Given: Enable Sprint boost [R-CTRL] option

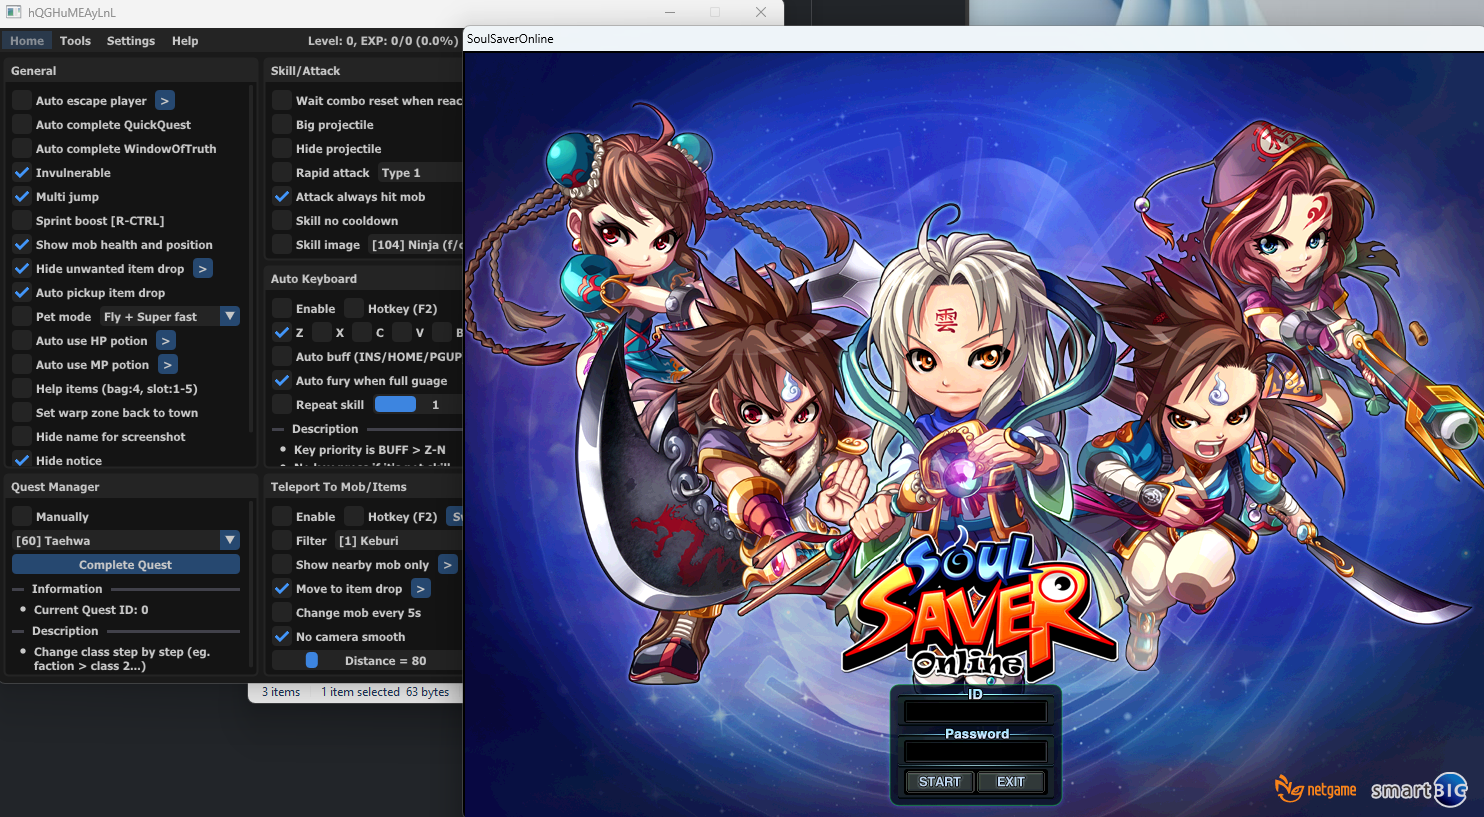Looking at the screenshot, I should (22, 221).
